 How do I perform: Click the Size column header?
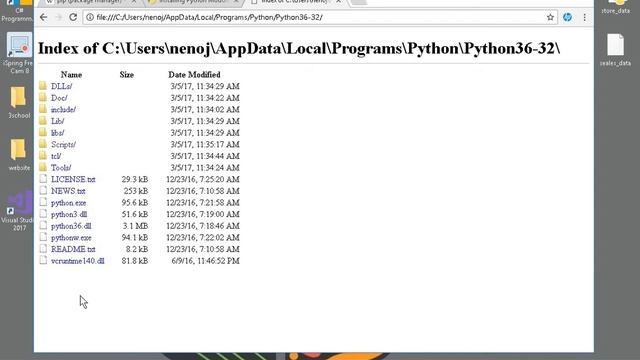[127, 75]
